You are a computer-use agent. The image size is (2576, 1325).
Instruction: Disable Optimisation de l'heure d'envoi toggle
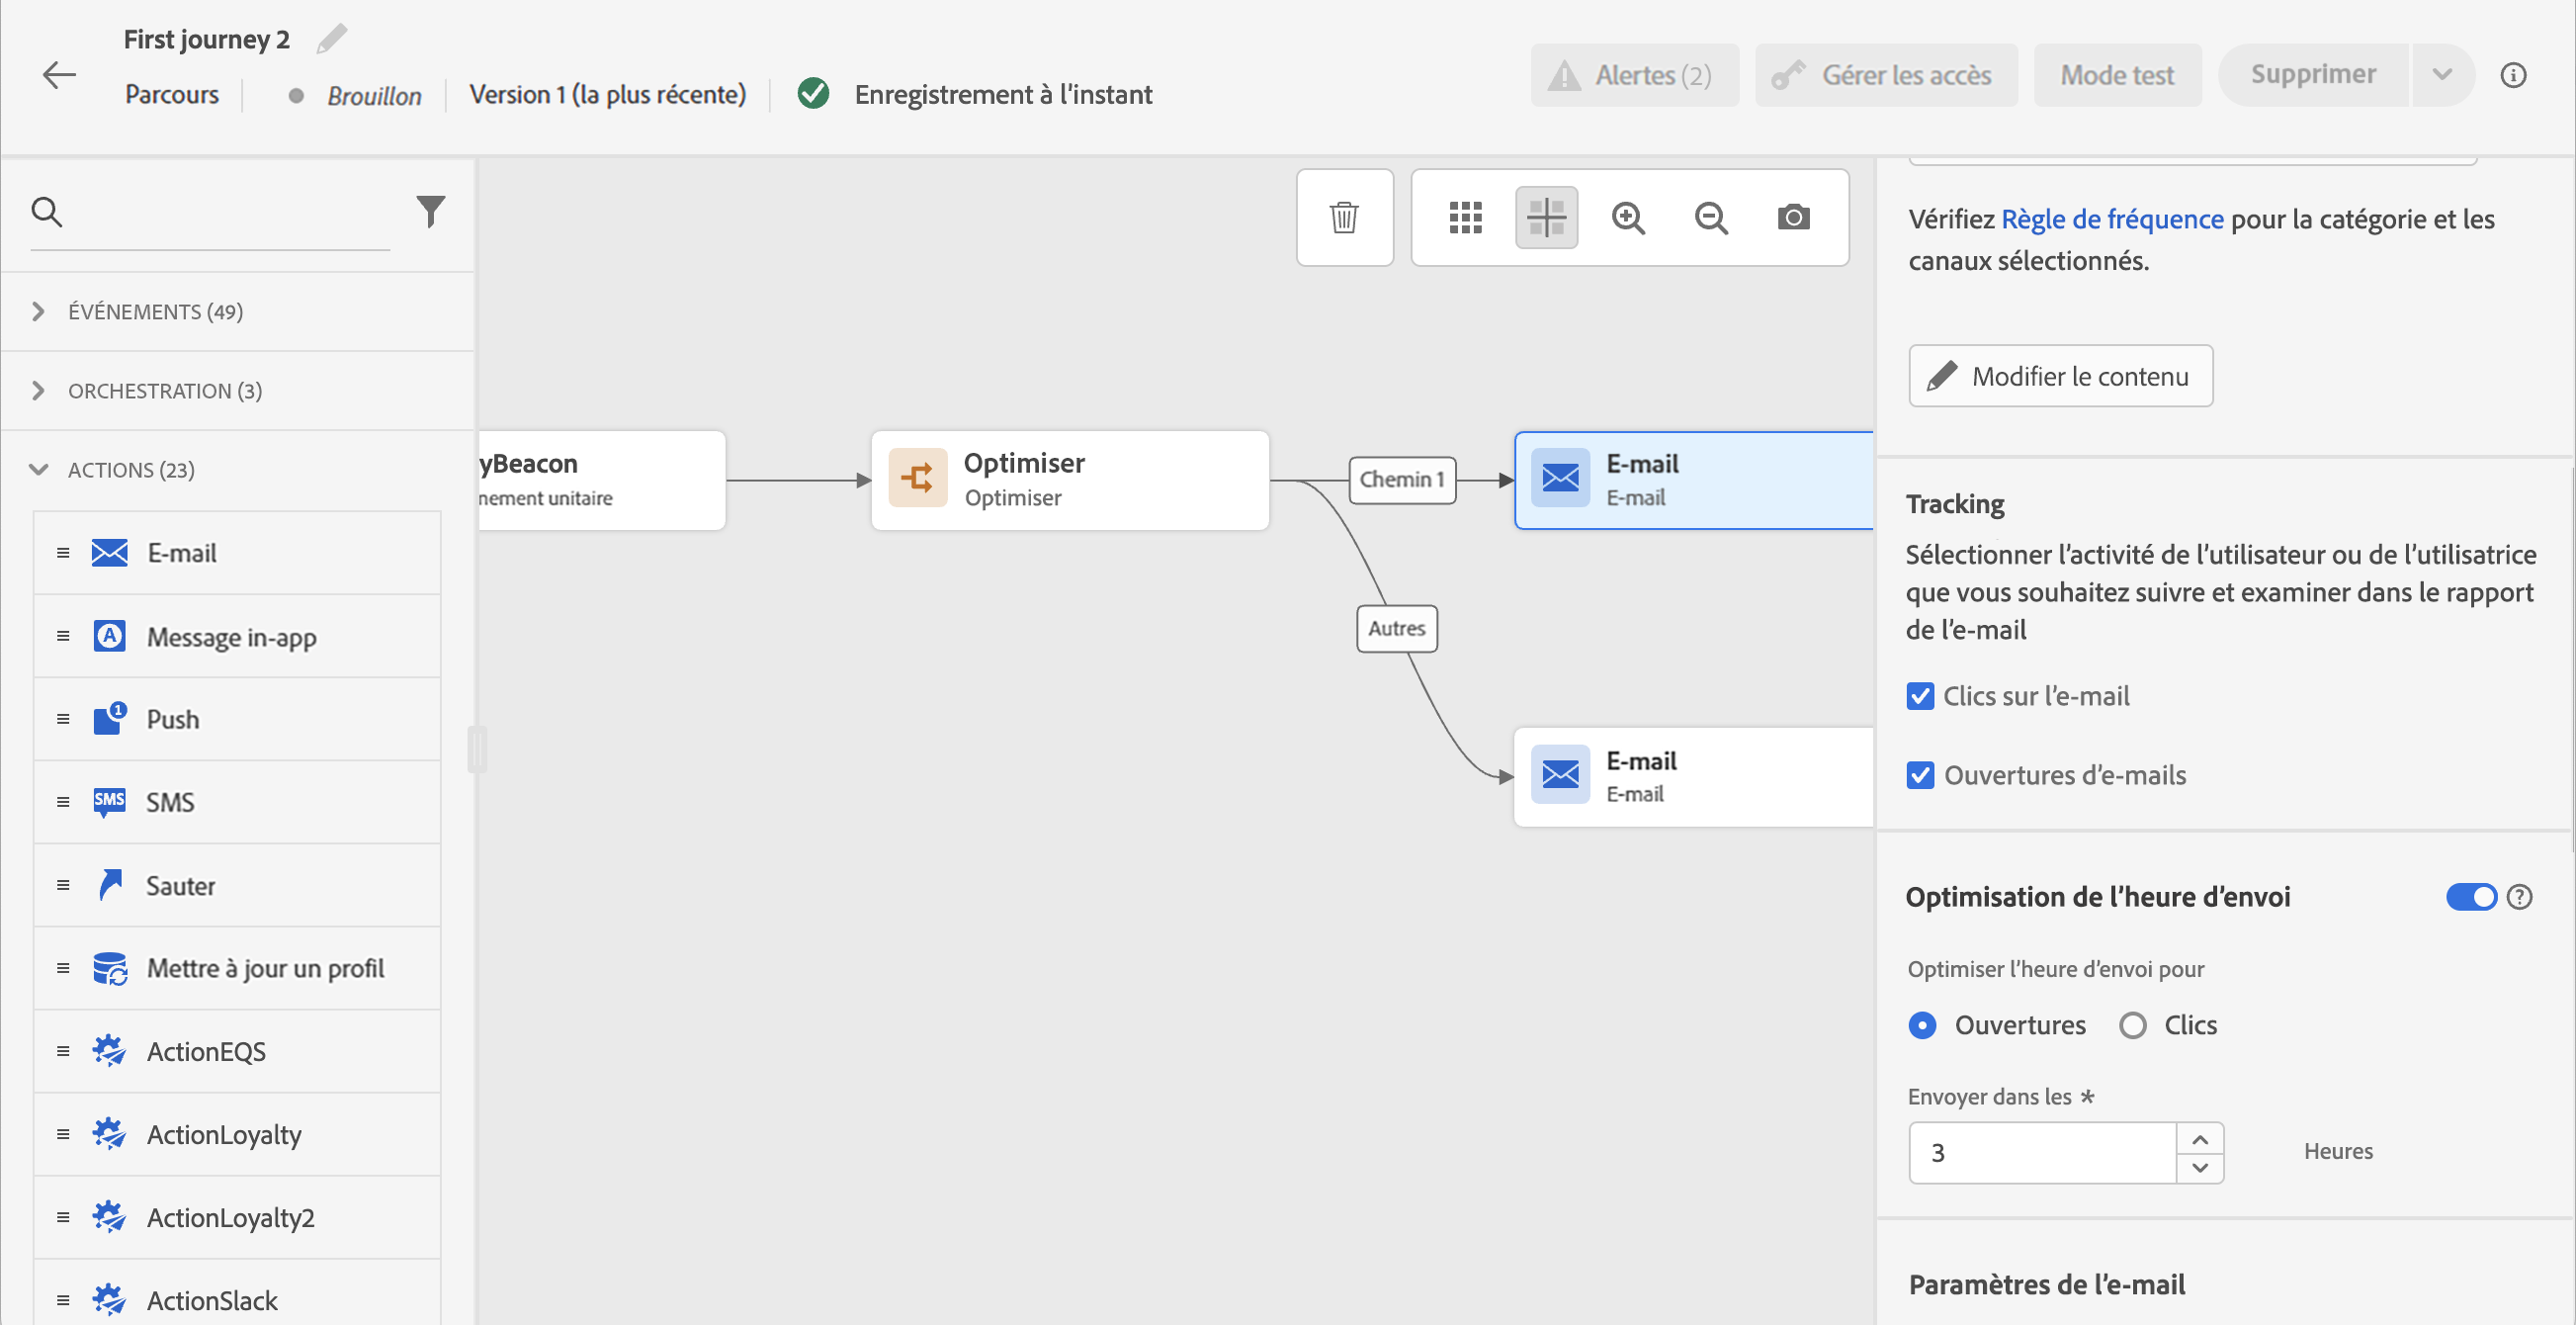(x=2470, y=897)
